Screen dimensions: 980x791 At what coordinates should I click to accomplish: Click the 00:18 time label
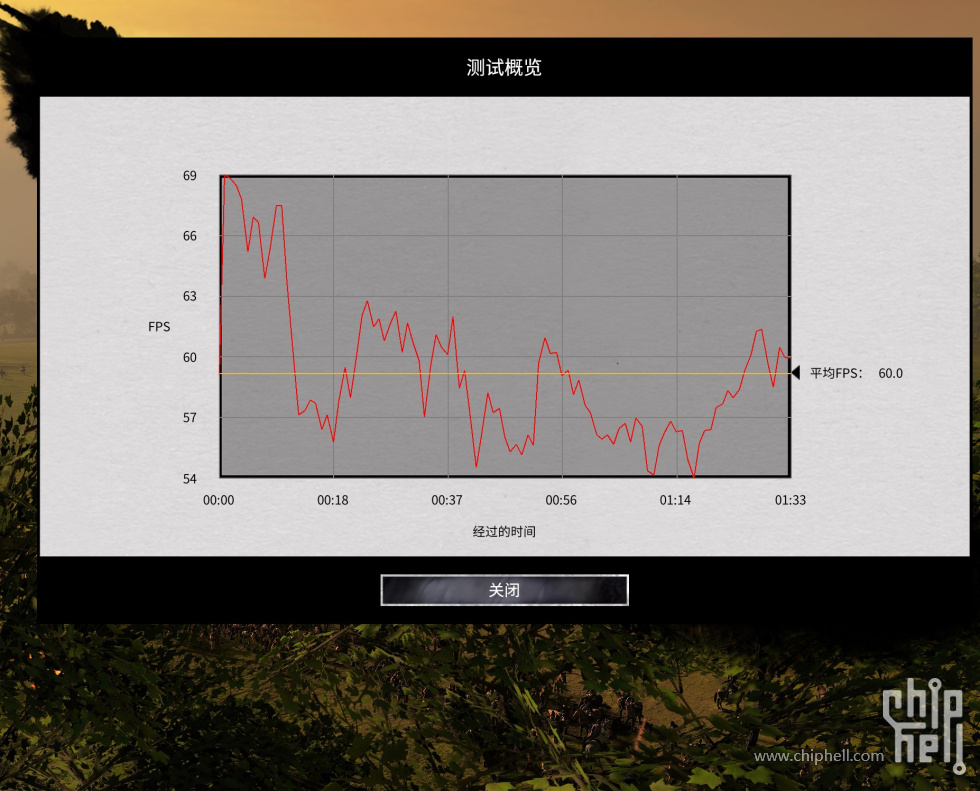[x=332, y=500]
